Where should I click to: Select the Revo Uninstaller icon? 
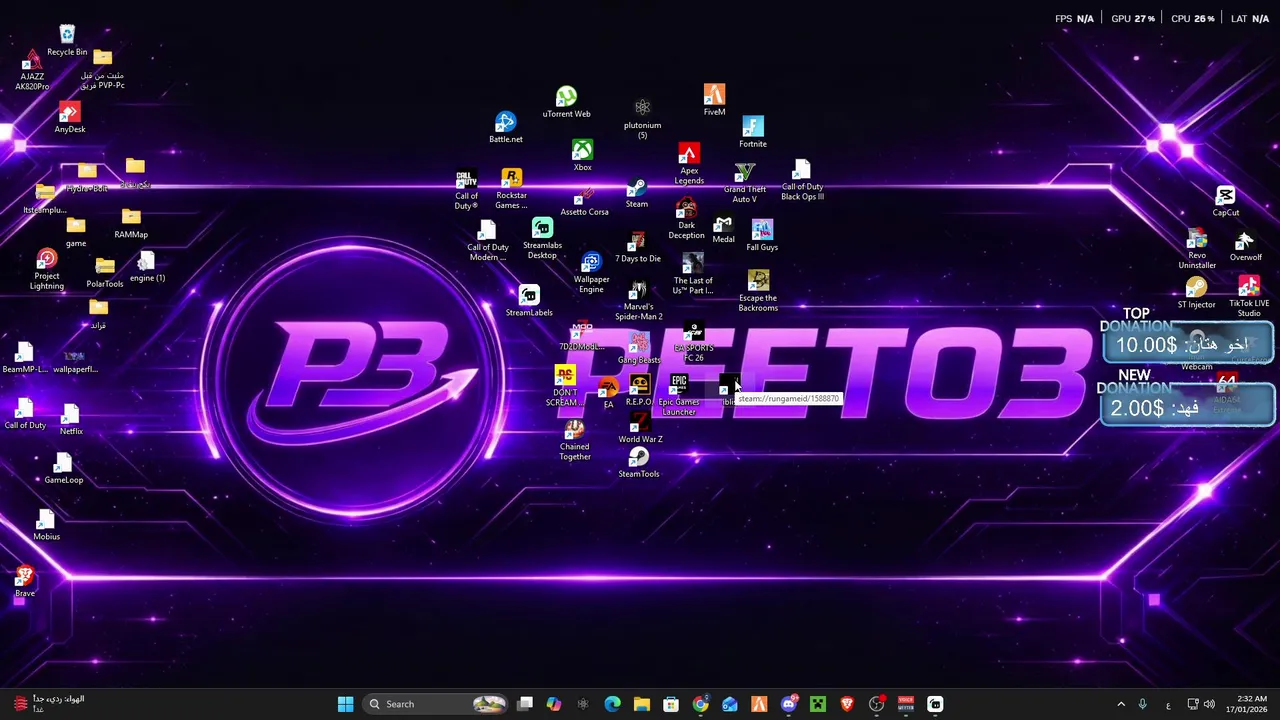[x=1197, y=249]
